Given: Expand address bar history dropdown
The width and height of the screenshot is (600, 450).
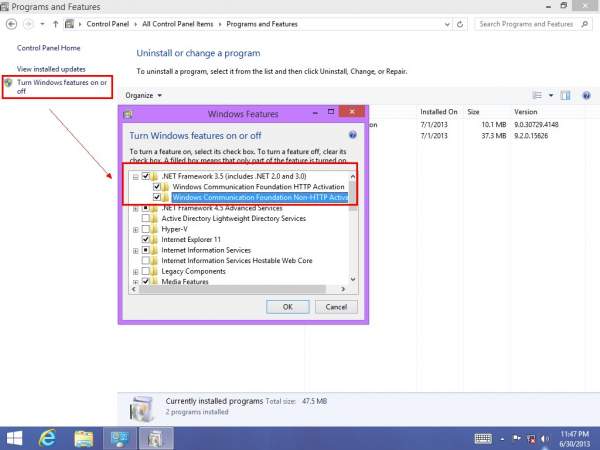Looking at the screenshot, I should tap(447, 24).
